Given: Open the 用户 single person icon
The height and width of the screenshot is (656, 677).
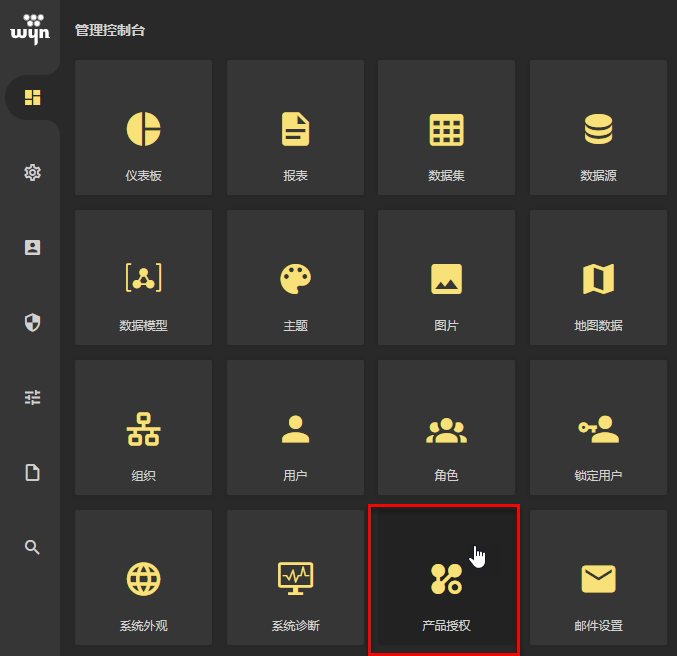Looking at the screenshot, I should pos(295,429).
